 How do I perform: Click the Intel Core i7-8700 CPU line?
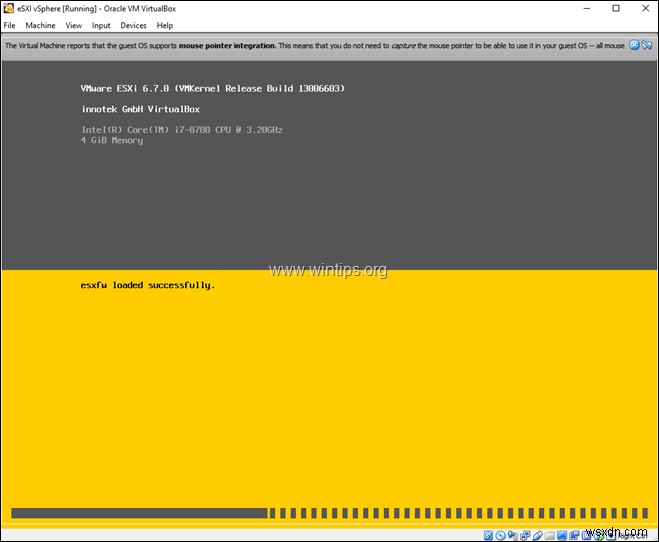click(182, 130)
